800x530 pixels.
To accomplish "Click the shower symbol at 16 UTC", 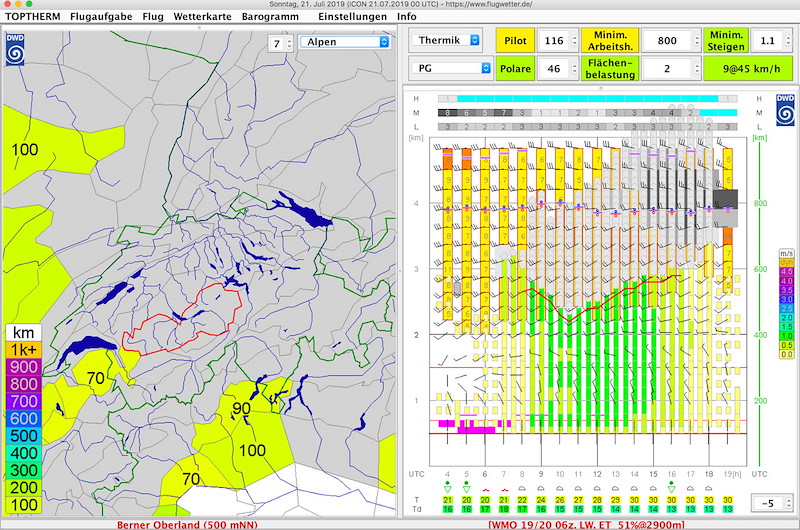I will tap(672, 487).
